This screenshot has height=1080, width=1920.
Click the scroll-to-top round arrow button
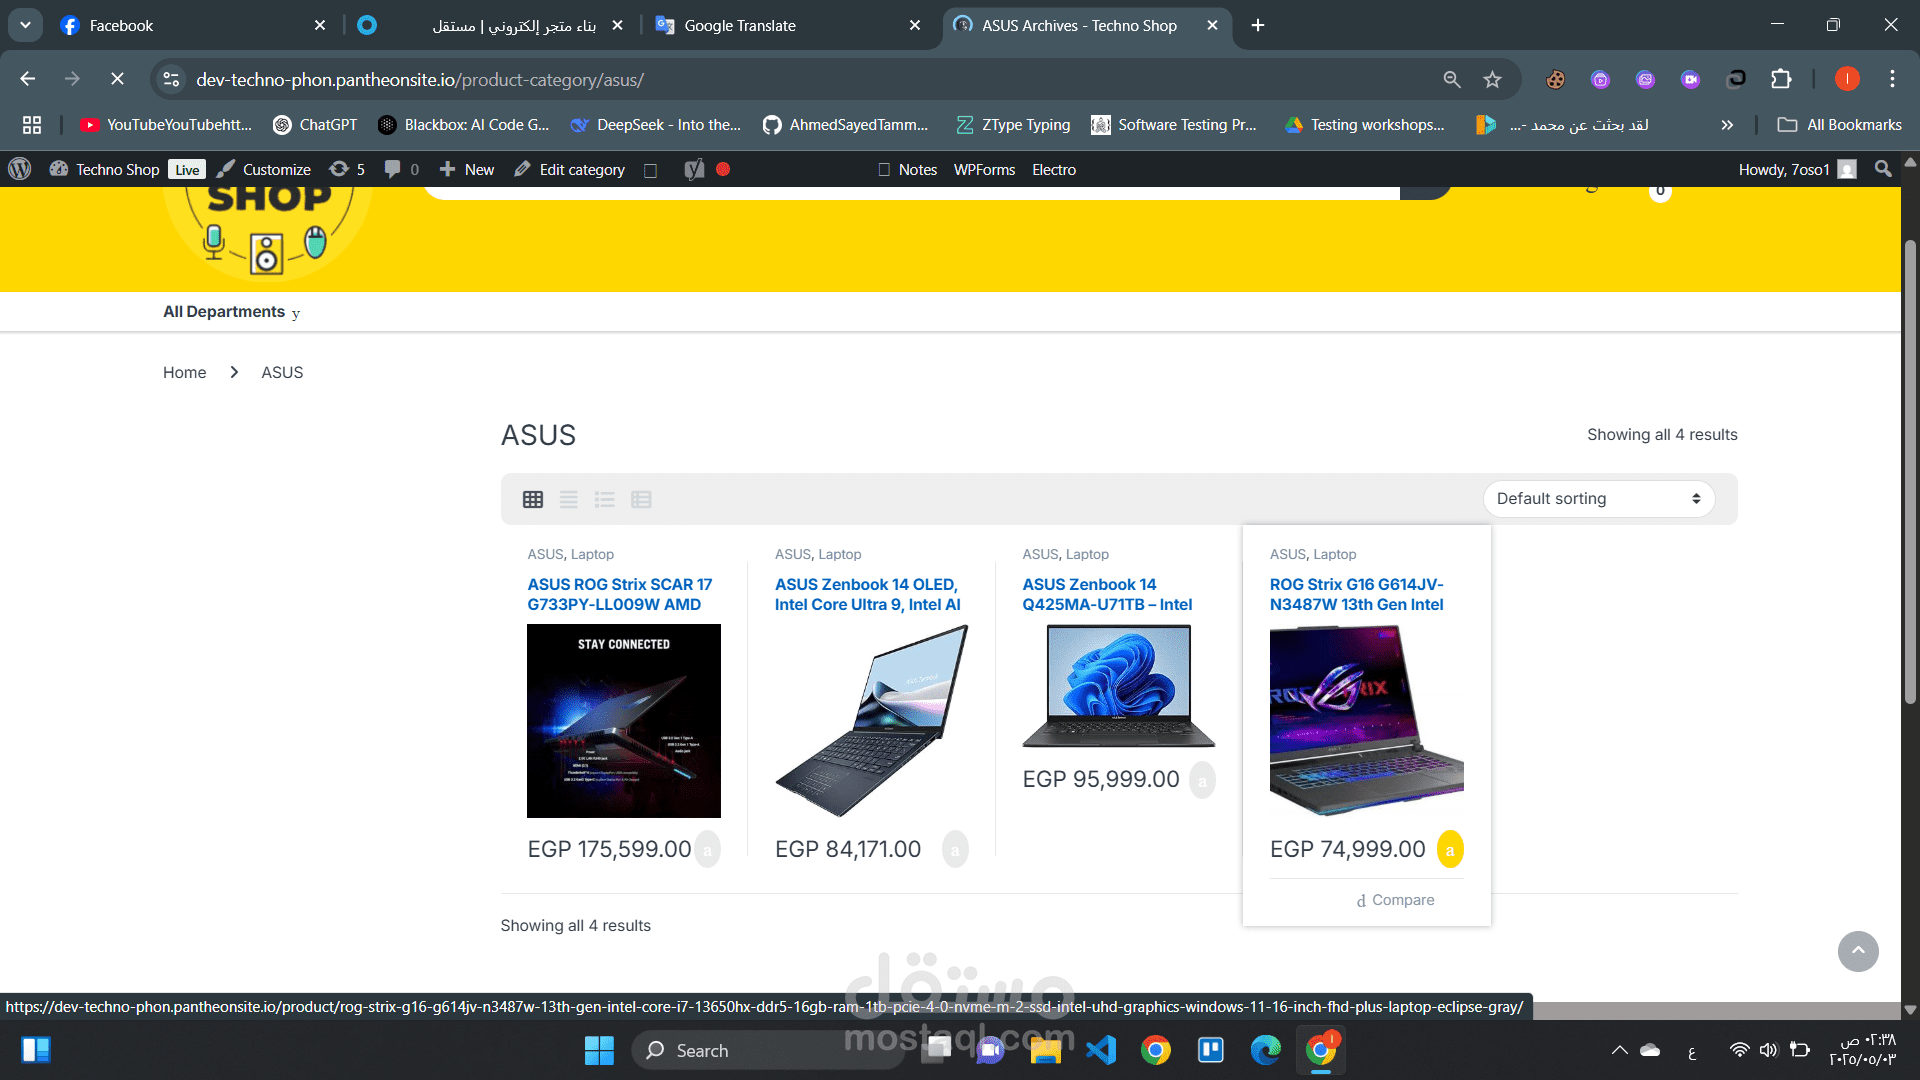point(1857,951)
